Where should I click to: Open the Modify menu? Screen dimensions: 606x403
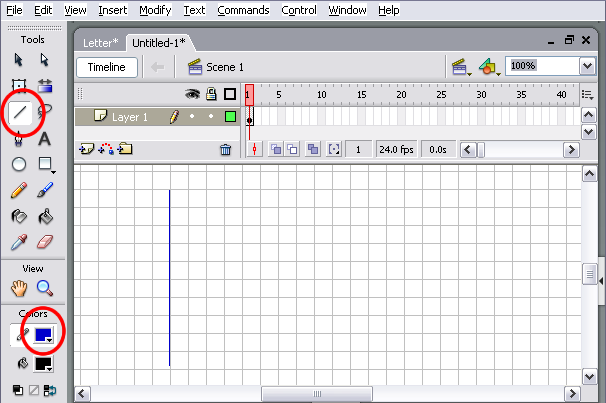click(155, 10)
